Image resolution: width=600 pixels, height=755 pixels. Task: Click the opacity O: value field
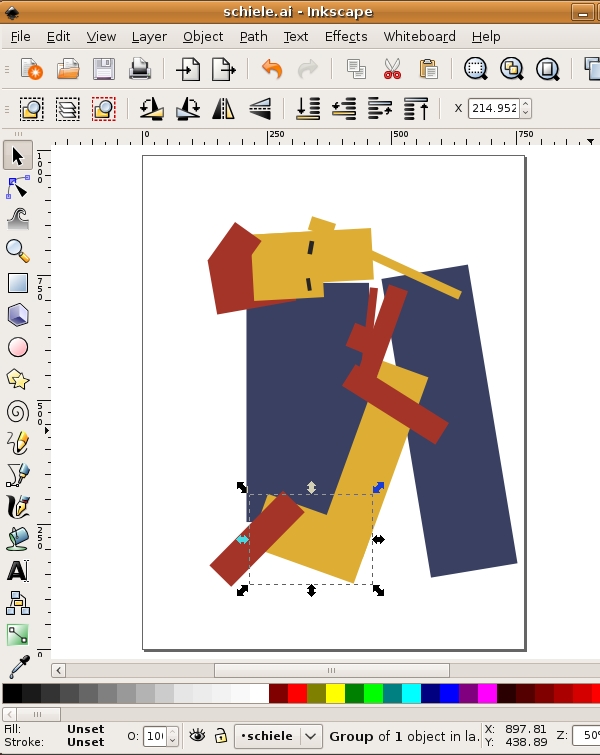click(154, 736)
